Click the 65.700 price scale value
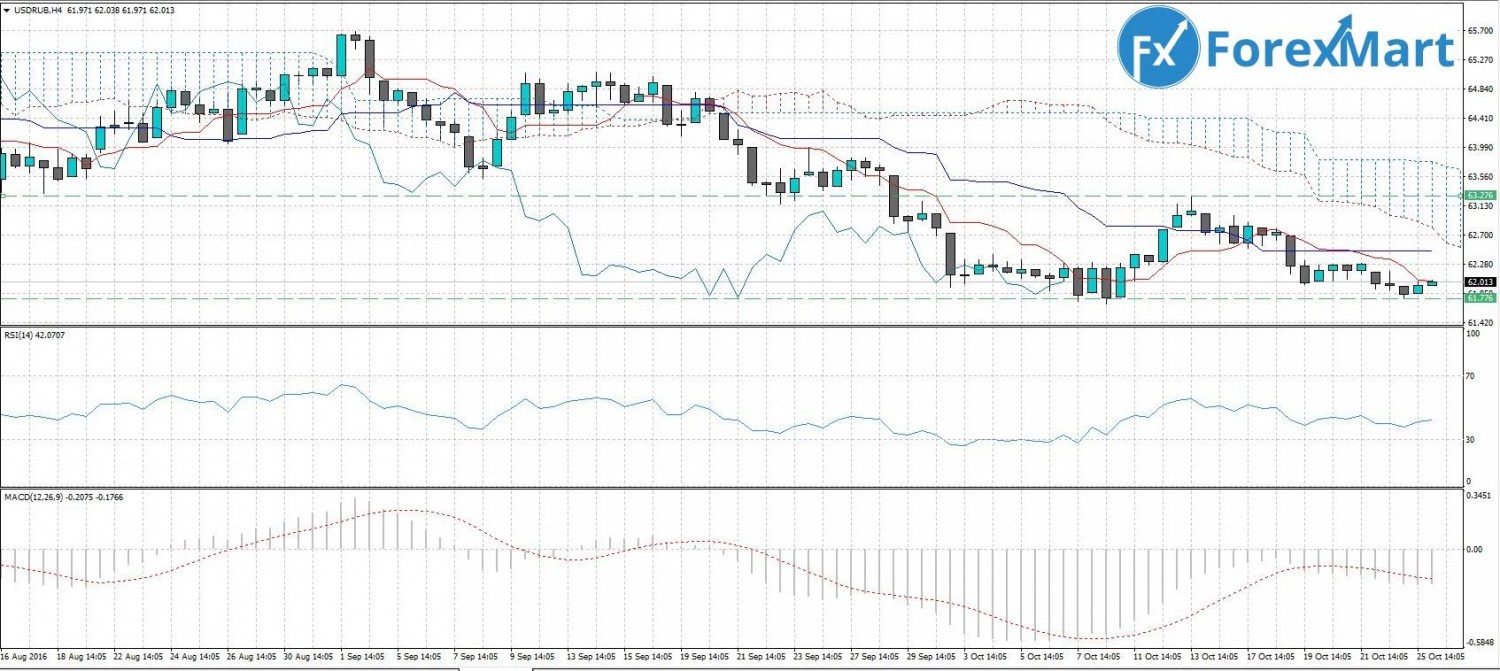1500x671 pixels. [1479, 31]
